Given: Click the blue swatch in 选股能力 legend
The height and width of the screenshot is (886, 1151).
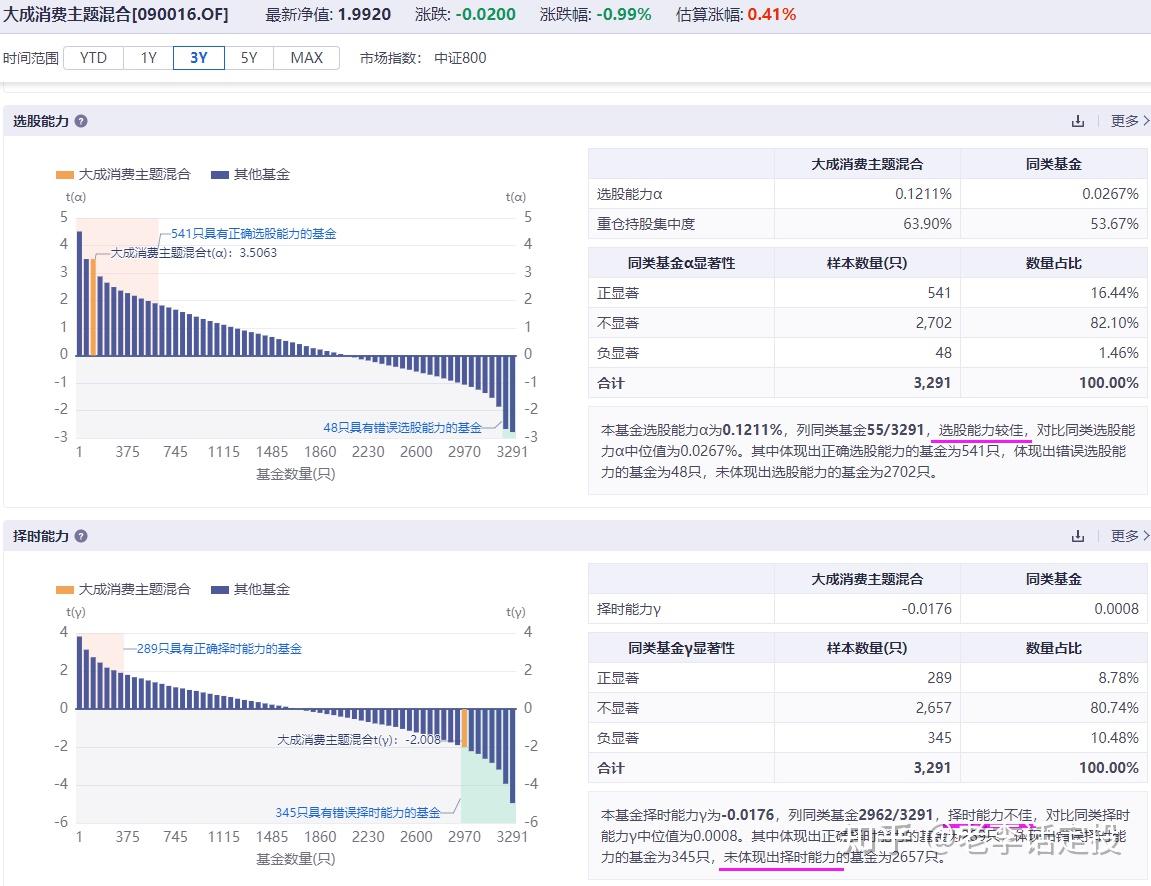Looking at the screenshot, I should [219, 175].
